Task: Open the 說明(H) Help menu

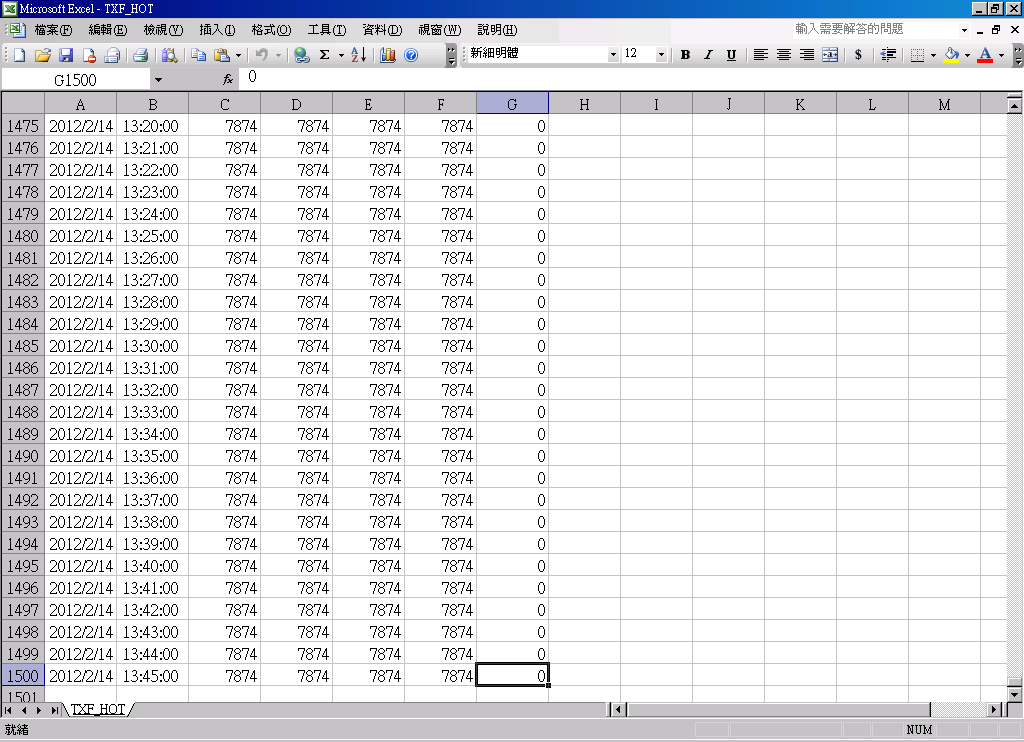Action: [x=497, y=30]
